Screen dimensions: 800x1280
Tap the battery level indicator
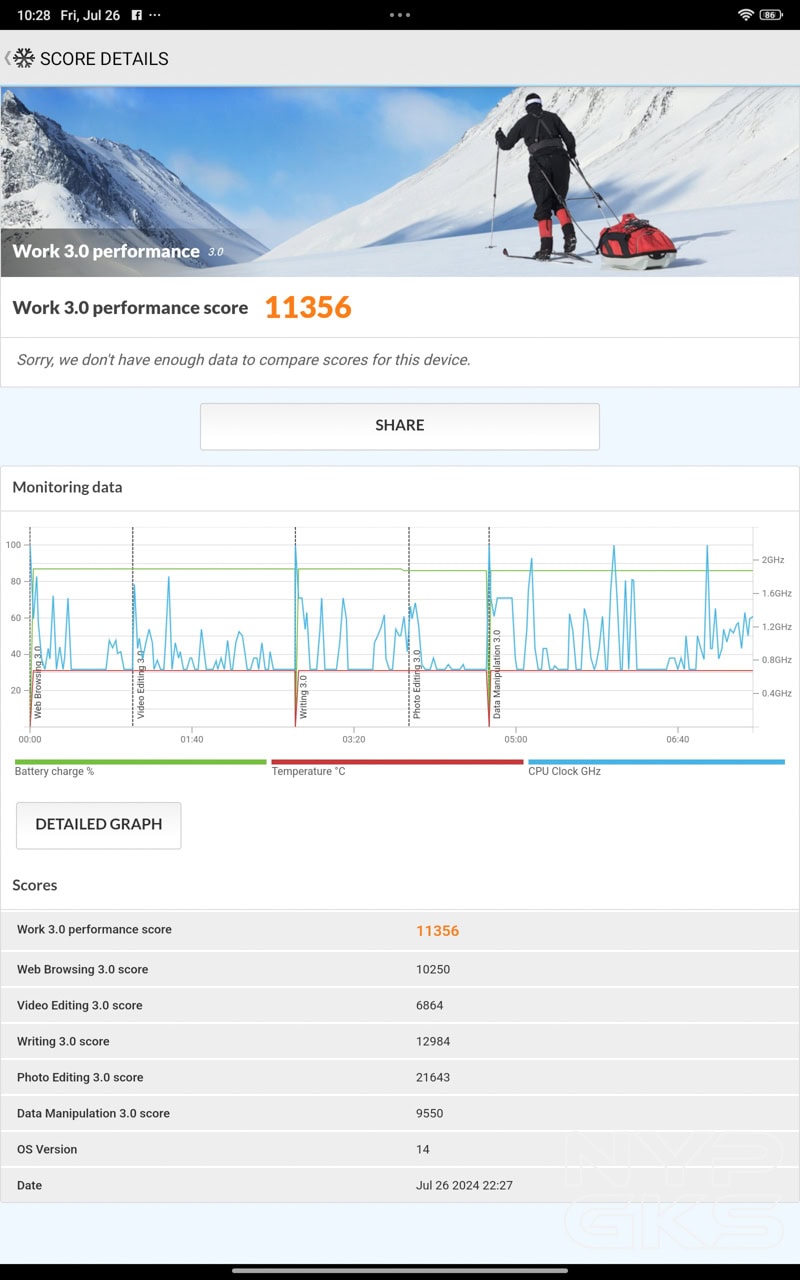(770, 15)
